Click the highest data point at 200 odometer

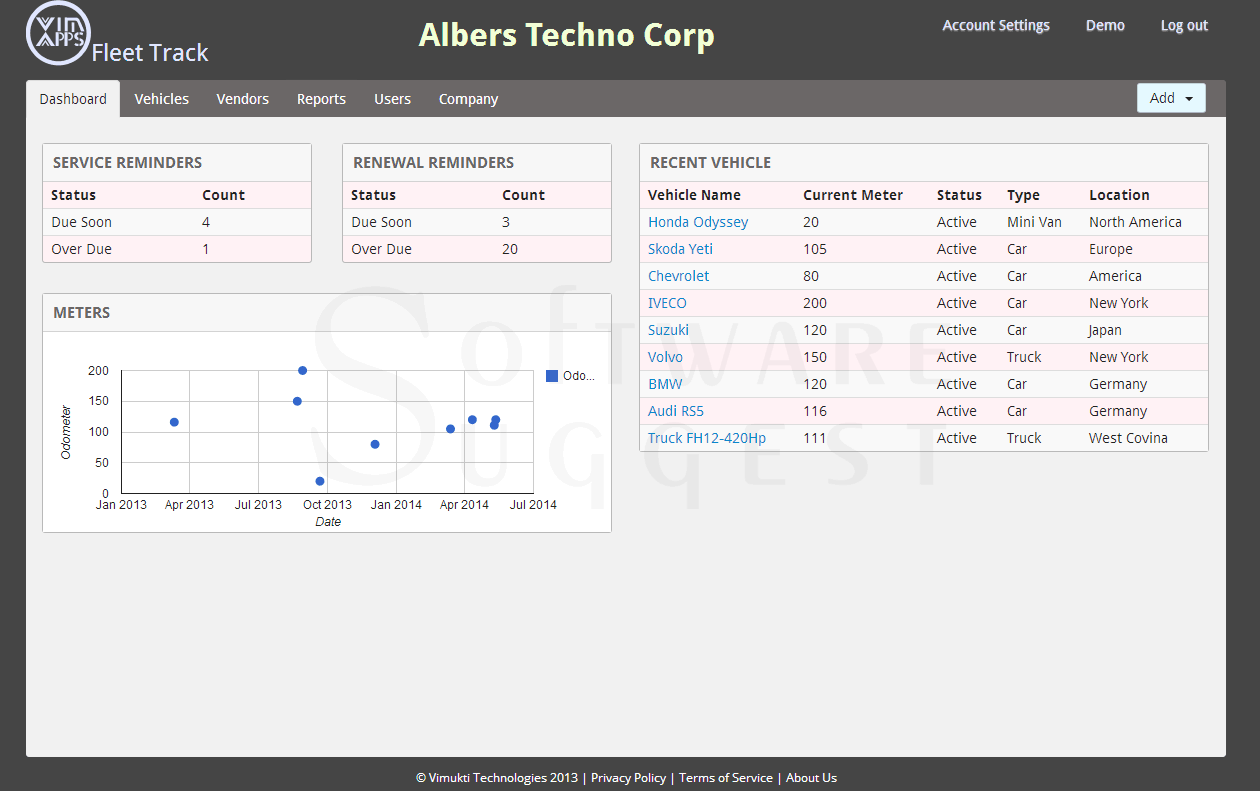click(303, 371)
